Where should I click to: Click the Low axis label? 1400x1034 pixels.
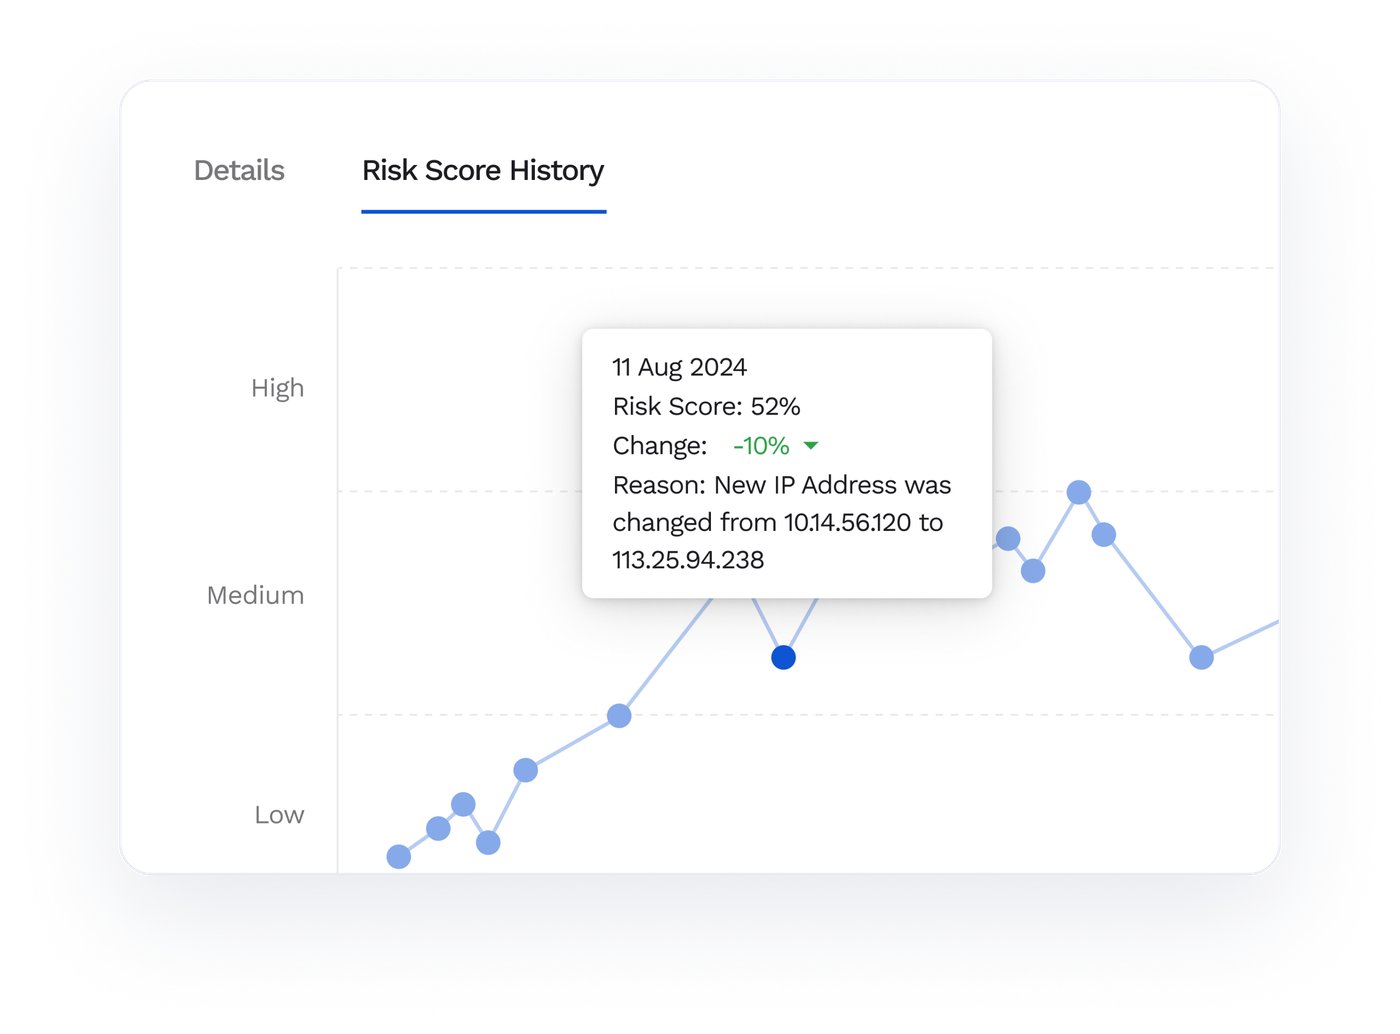tap(279, 815)
